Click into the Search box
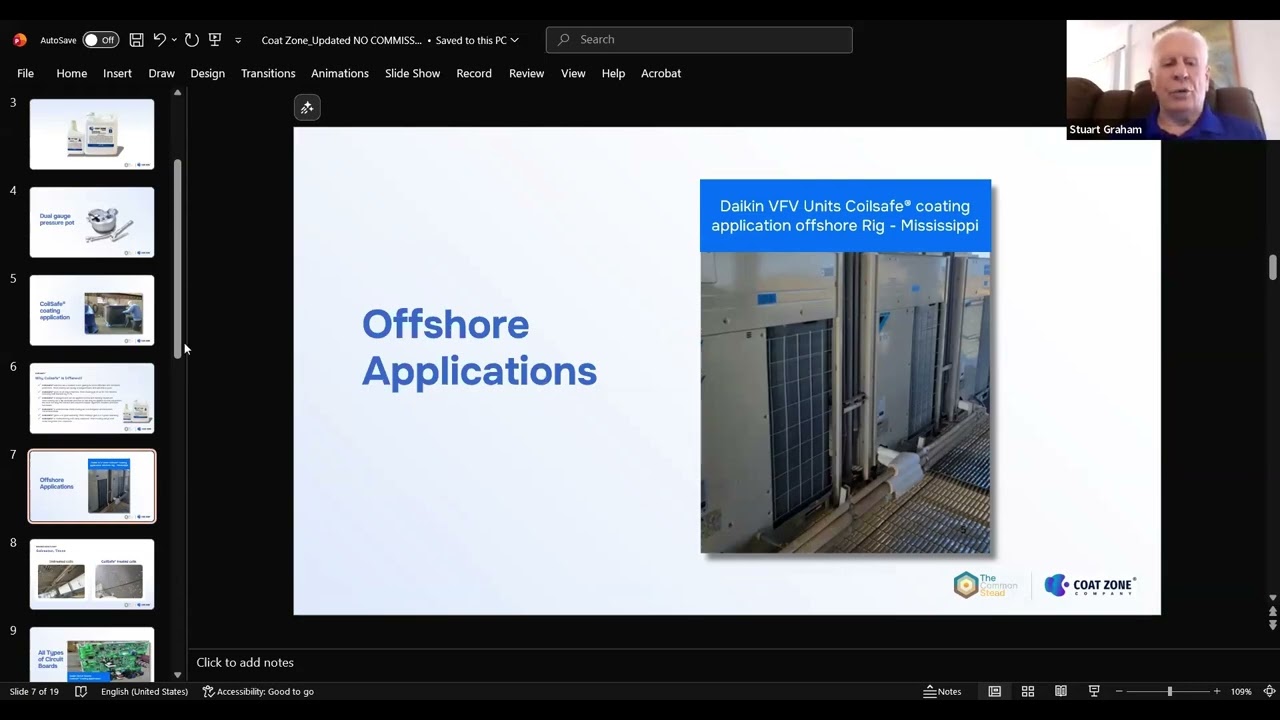Screen dimensions: 1280x720 pos(699,39)
